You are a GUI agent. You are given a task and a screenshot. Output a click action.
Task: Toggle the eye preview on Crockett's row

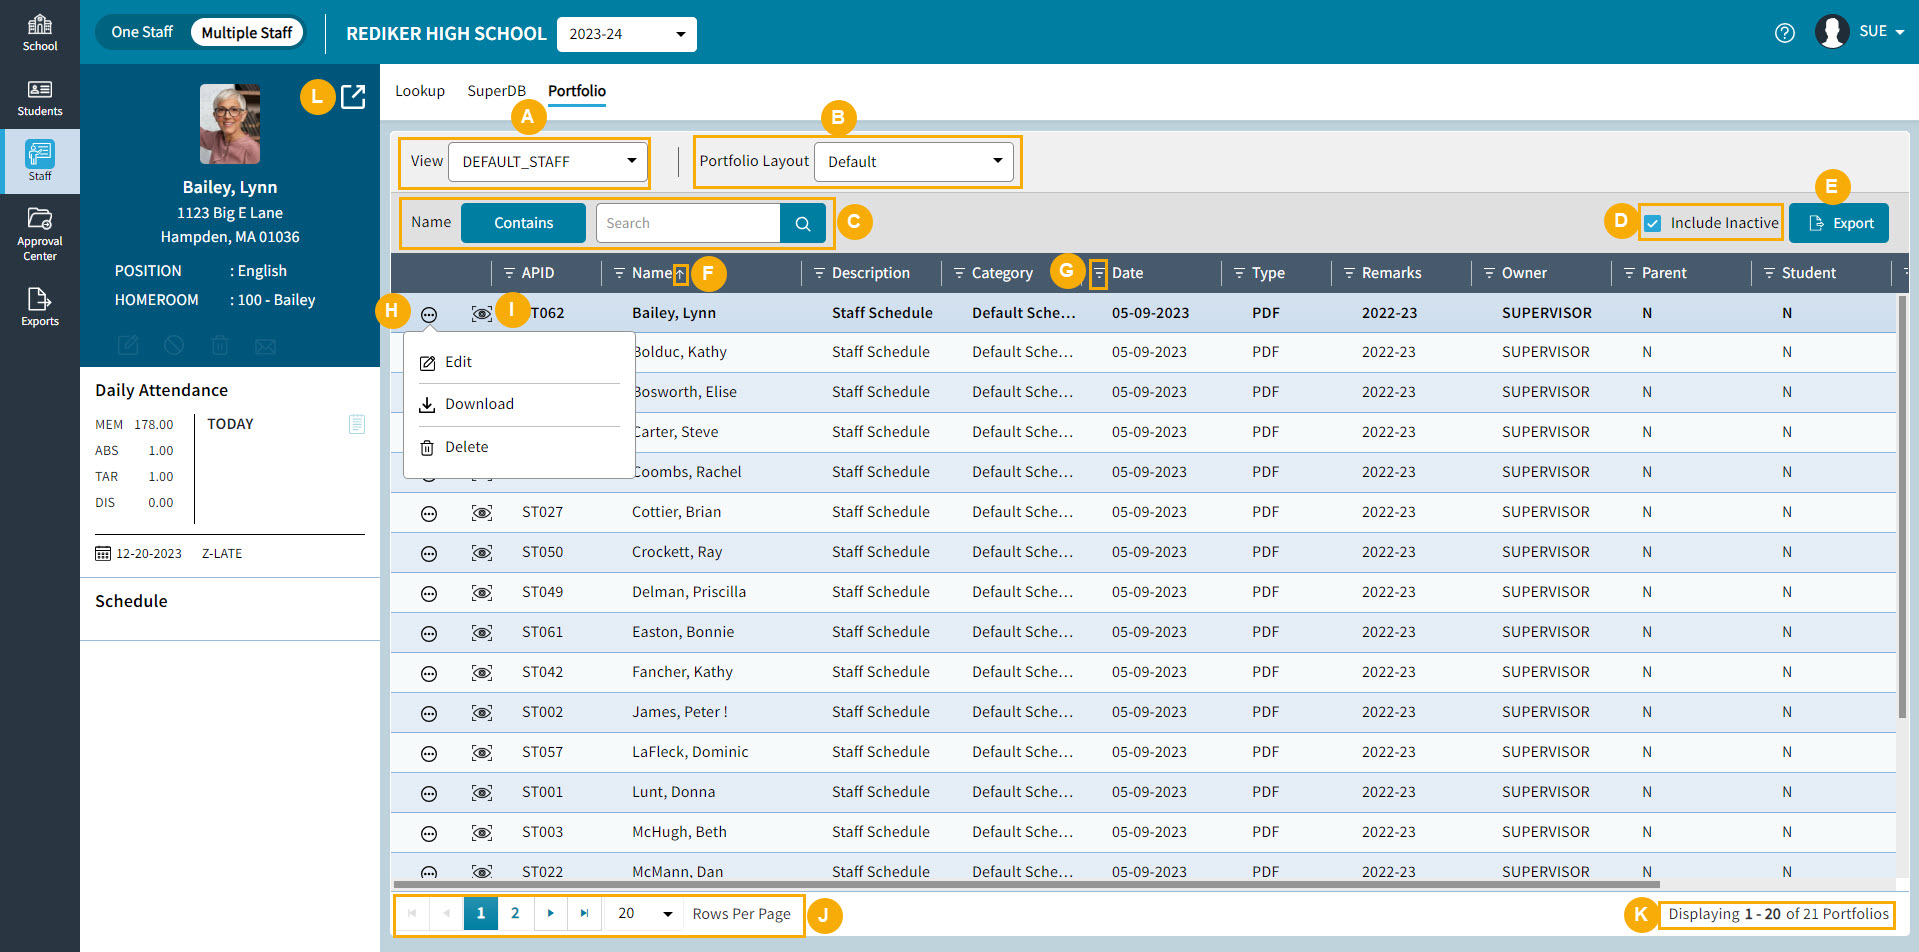pyautogui.click(x=481, y=552)
